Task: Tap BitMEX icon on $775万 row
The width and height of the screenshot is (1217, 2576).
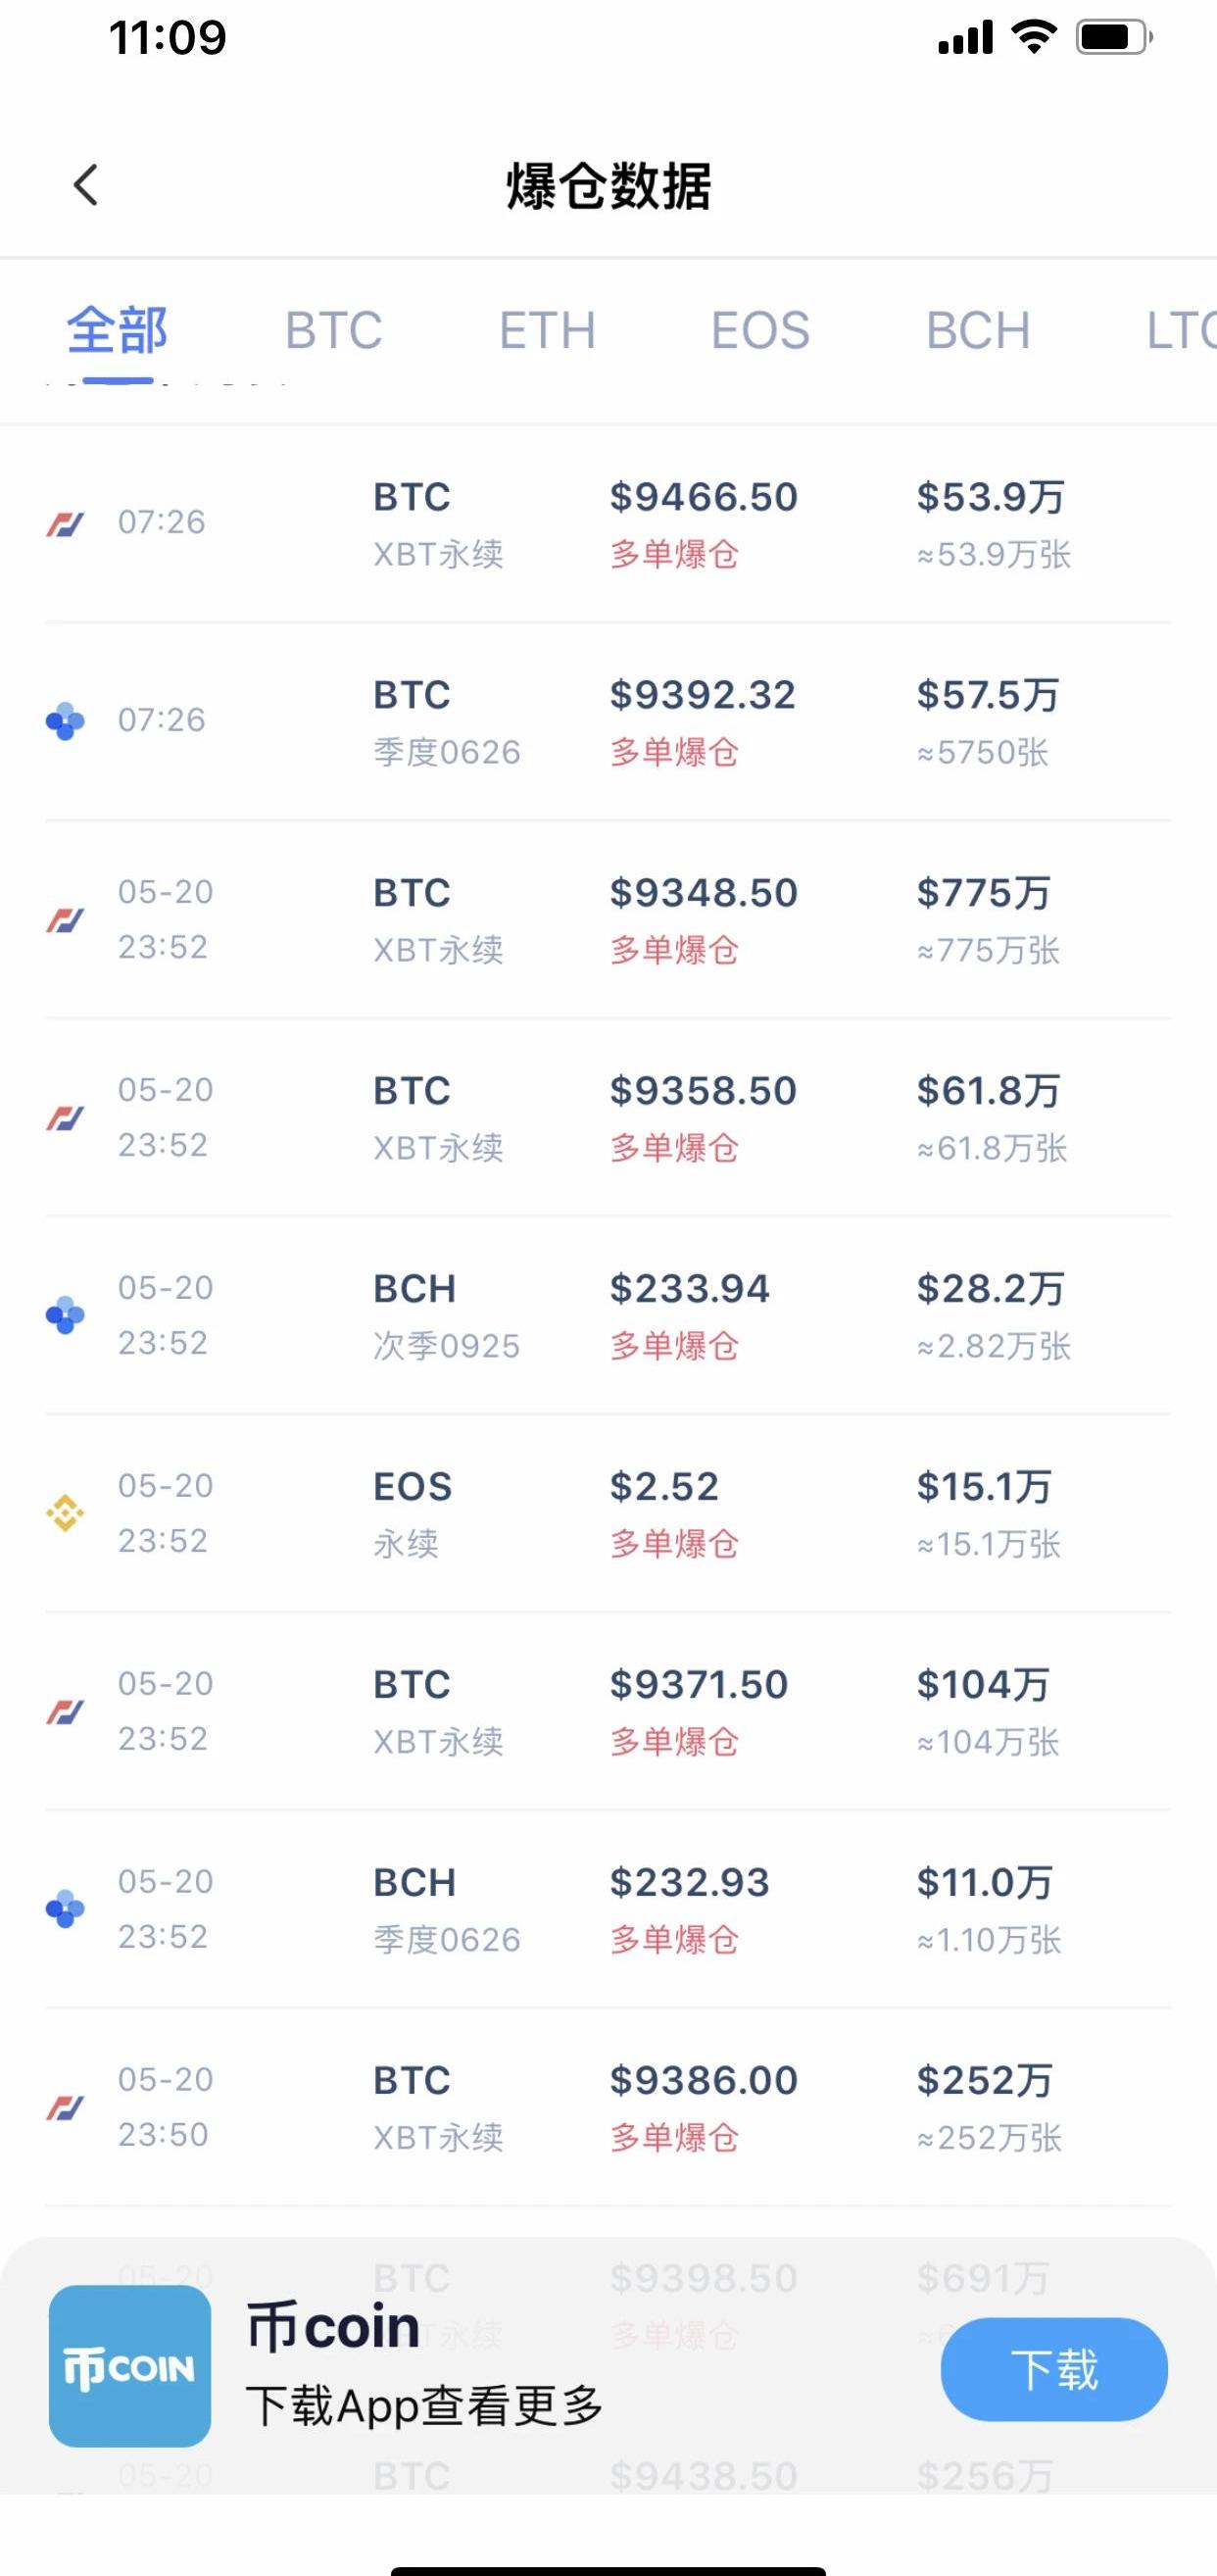Action: (65, 919)
